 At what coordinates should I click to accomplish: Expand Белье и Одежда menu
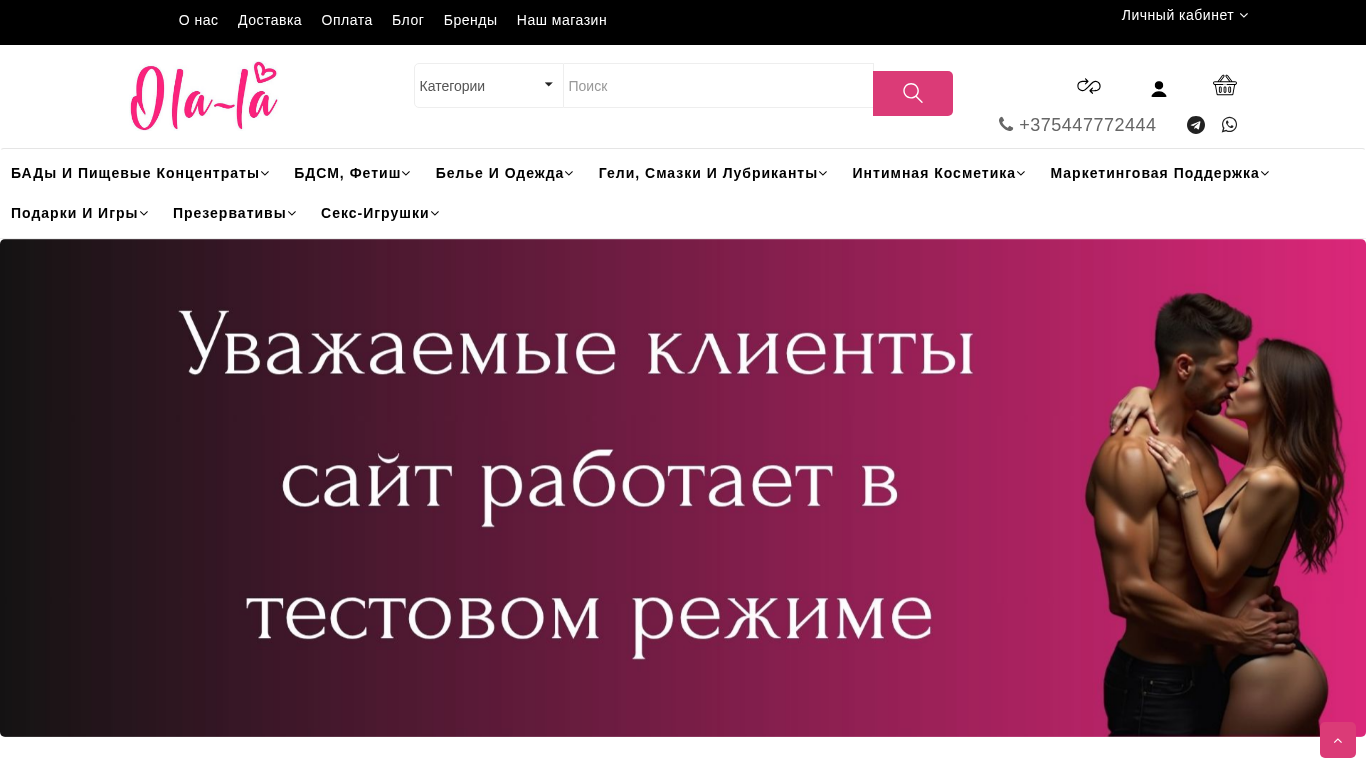point(504,173)
